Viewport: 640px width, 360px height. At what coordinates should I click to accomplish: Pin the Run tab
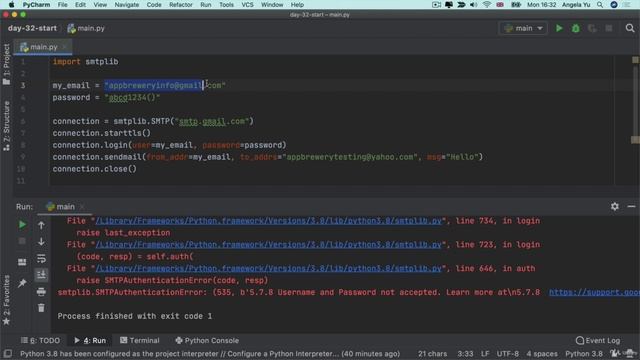click(x=22, y=282)
